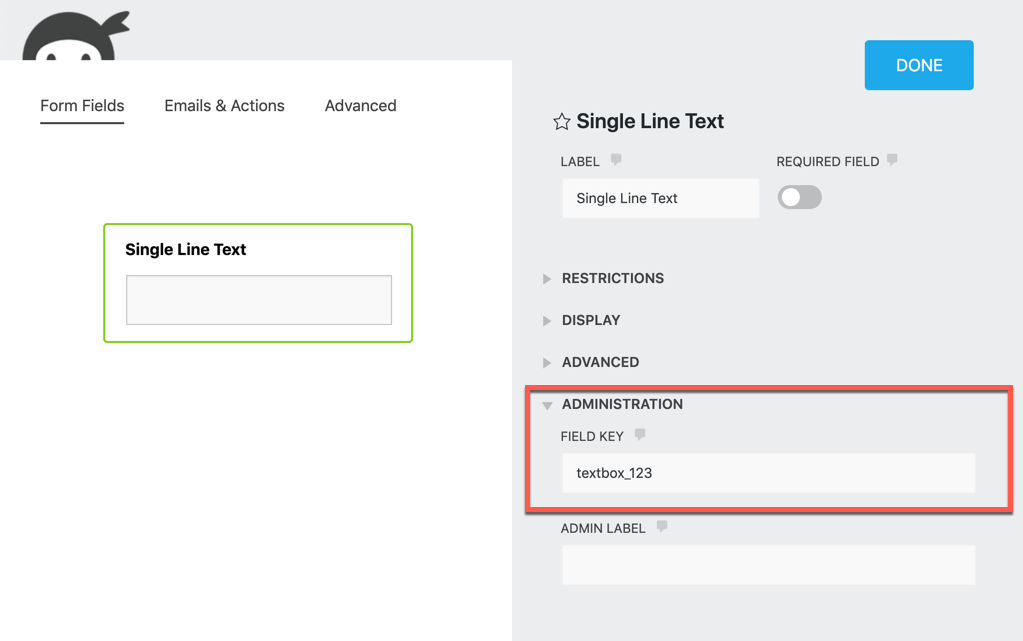This screenshot has width=1023, height=641.
Task: Go to the Advanced tab in top navigation
Action: coord(360,106)
